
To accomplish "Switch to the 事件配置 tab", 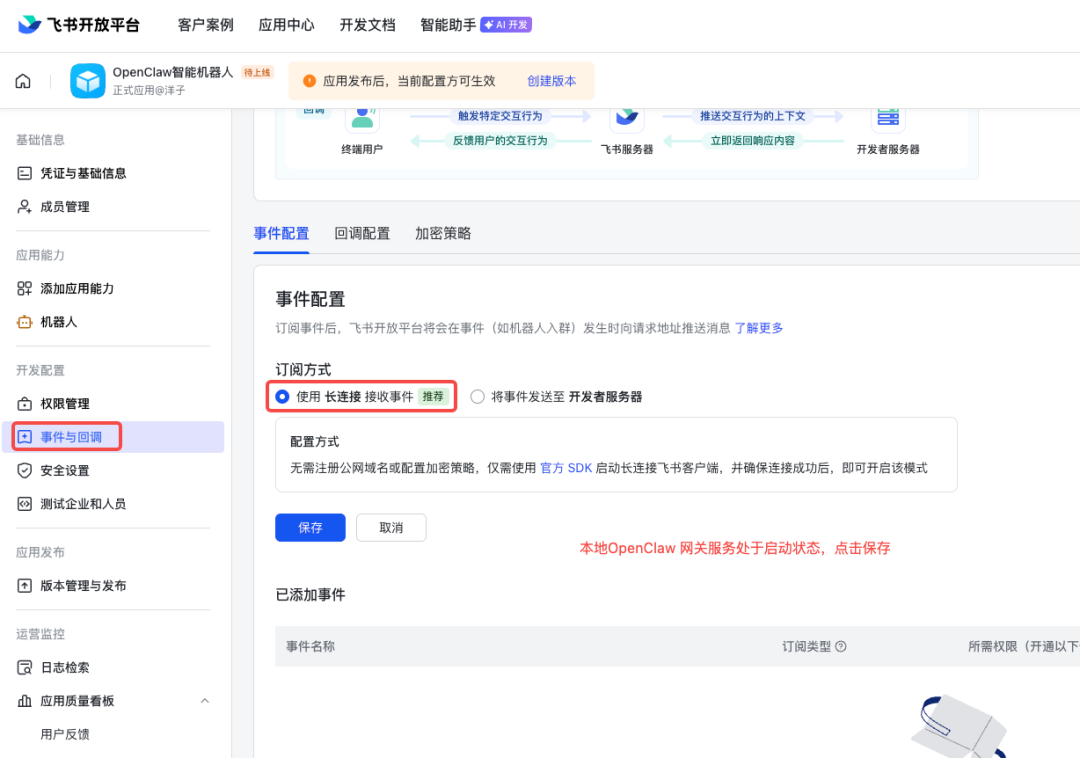I will point(281,233).
